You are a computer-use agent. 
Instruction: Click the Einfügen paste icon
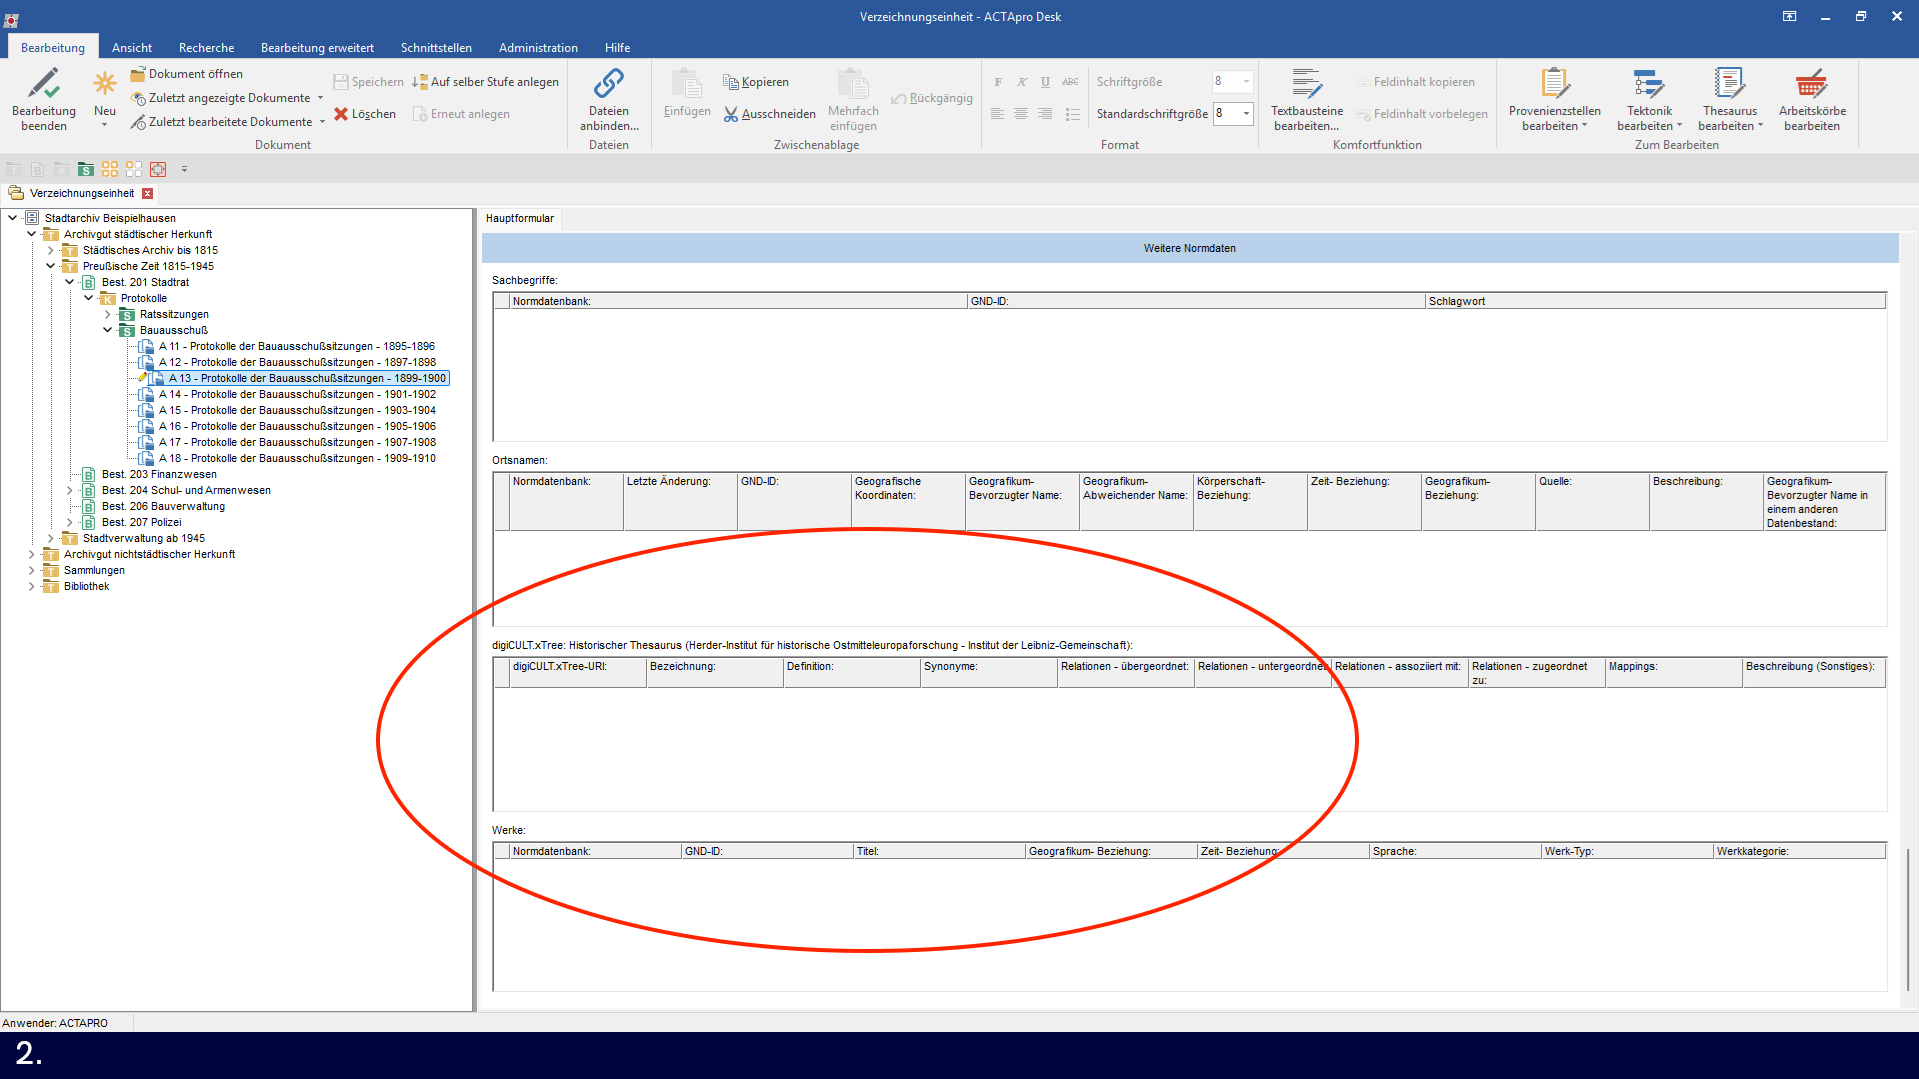687,83
